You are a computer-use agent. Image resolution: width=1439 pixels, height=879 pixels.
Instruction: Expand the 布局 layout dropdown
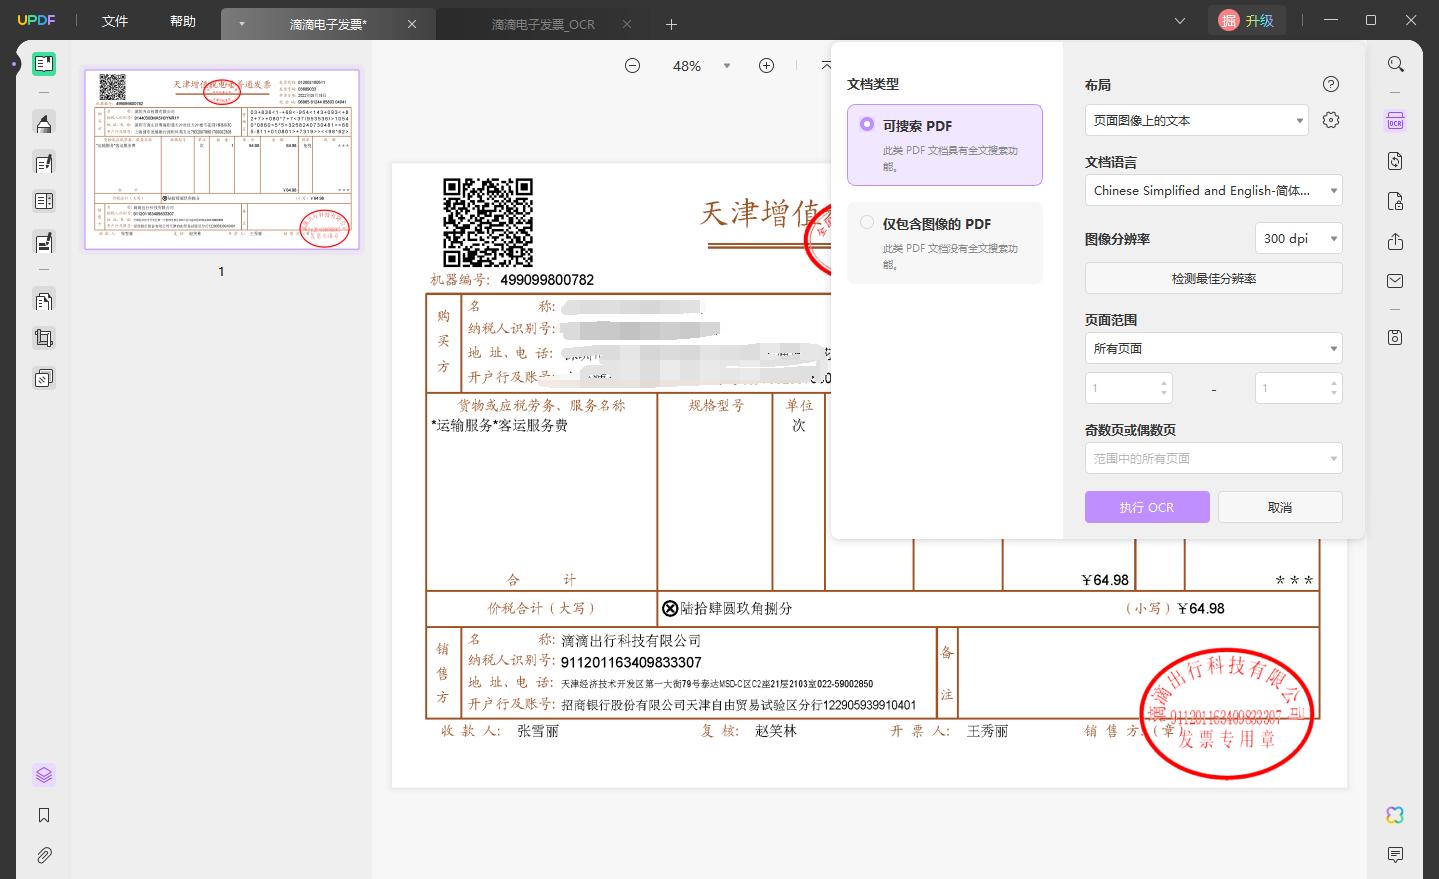tap(1196, 120)
